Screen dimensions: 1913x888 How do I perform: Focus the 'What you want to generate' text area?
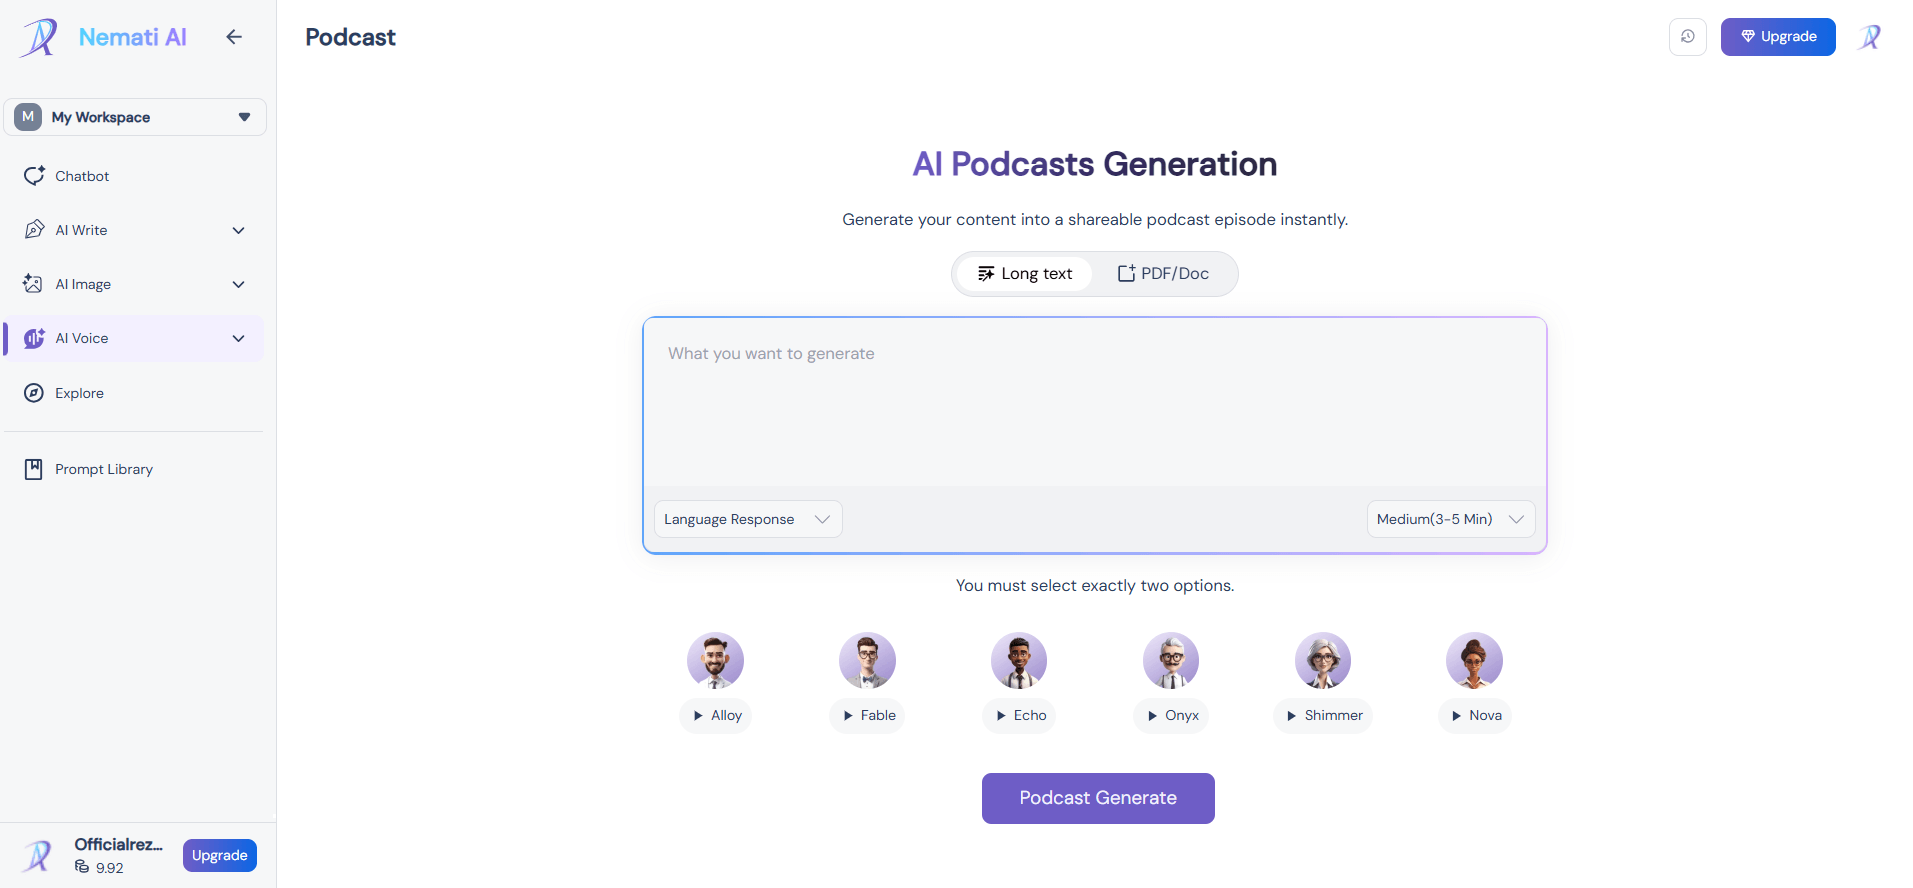click(1095, 402)
